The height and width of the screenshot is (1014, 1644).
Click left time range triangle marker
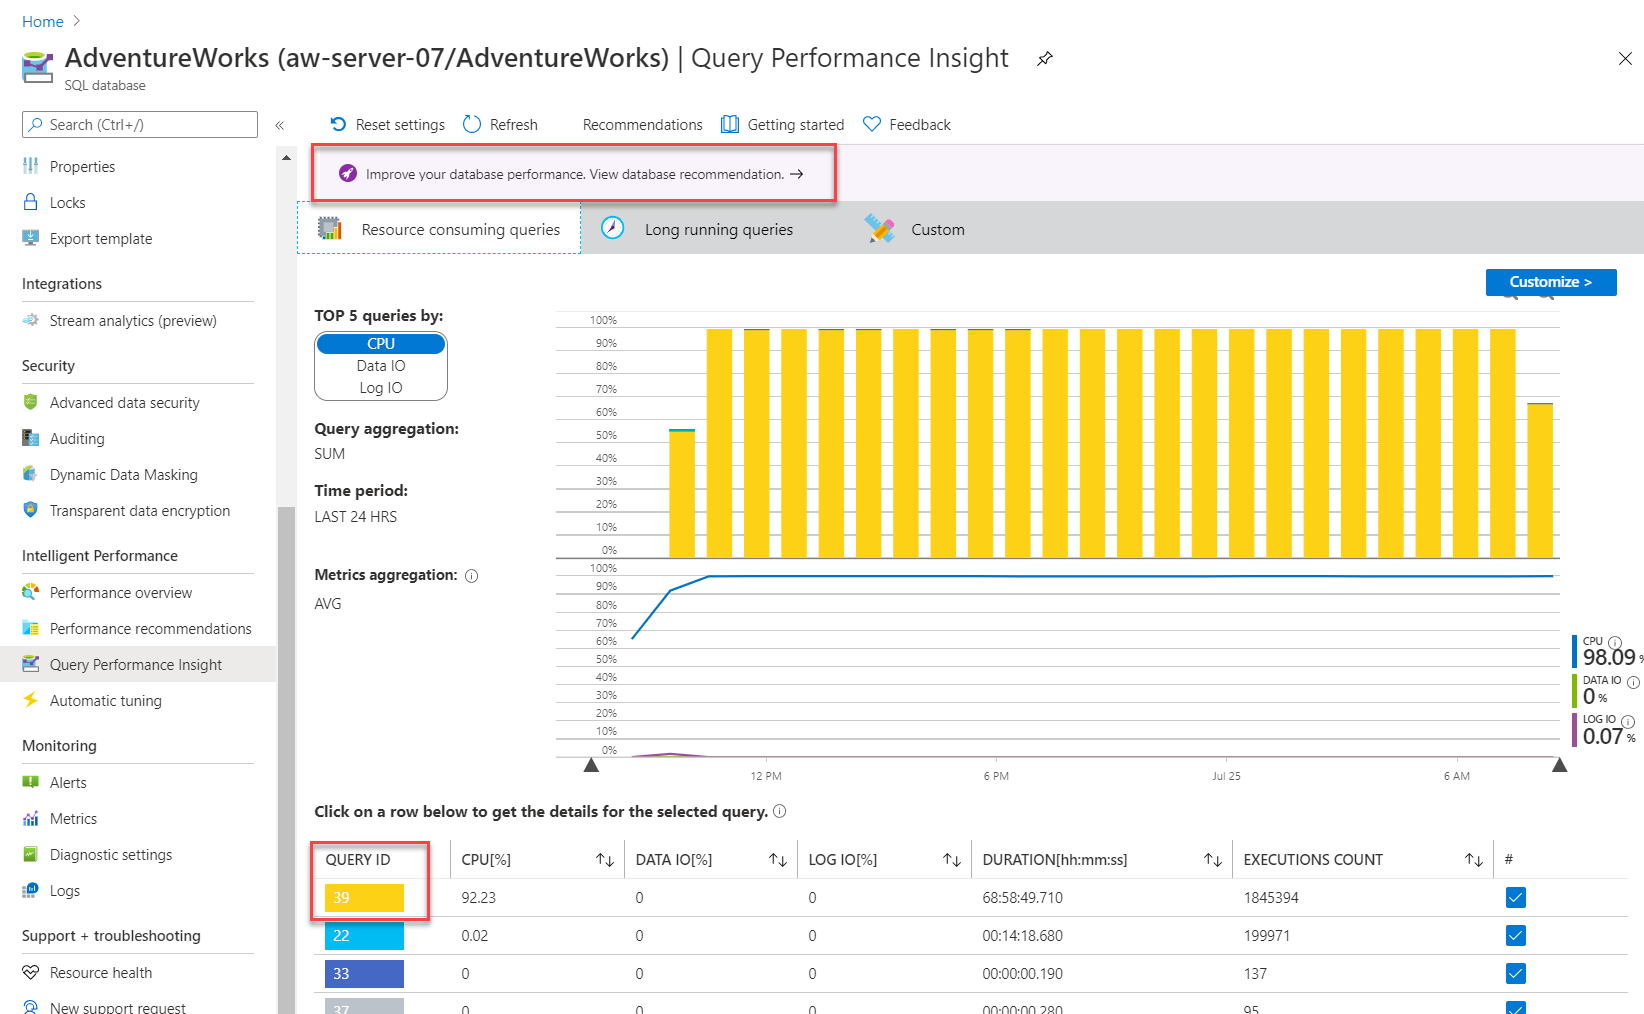click(x=591, y=765)
